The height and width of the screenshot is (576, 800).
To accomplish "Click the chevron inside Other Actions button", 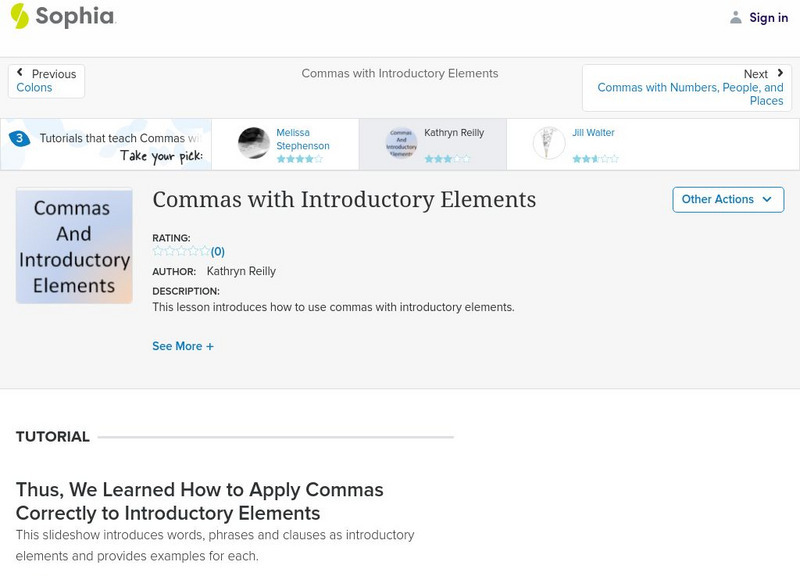I will [768, 199].
